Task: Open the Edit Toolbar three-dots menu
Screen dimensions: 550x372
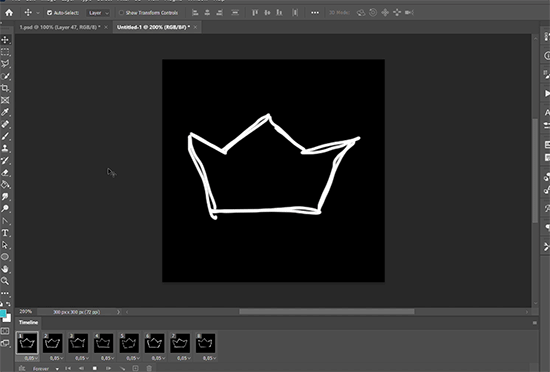Action: coord(5,293)
